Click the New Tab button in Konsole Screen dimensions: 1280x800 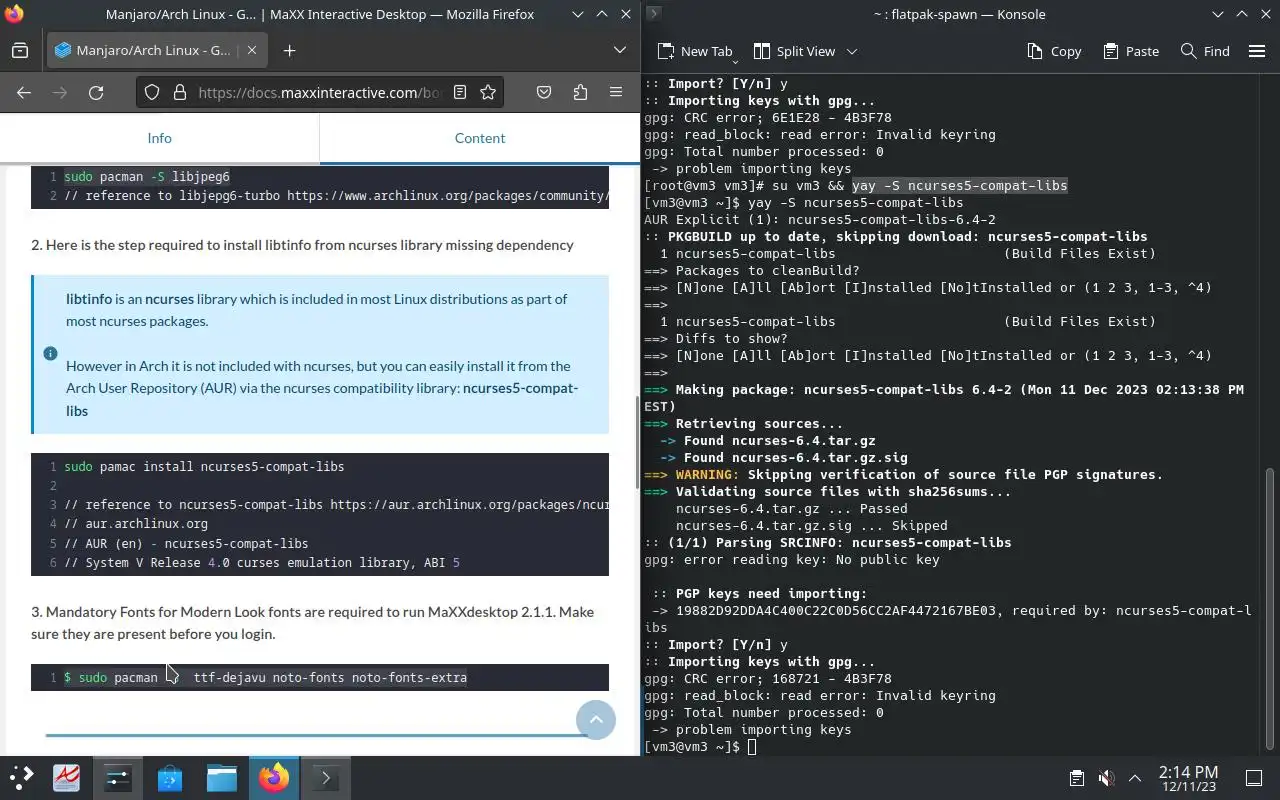695,51
